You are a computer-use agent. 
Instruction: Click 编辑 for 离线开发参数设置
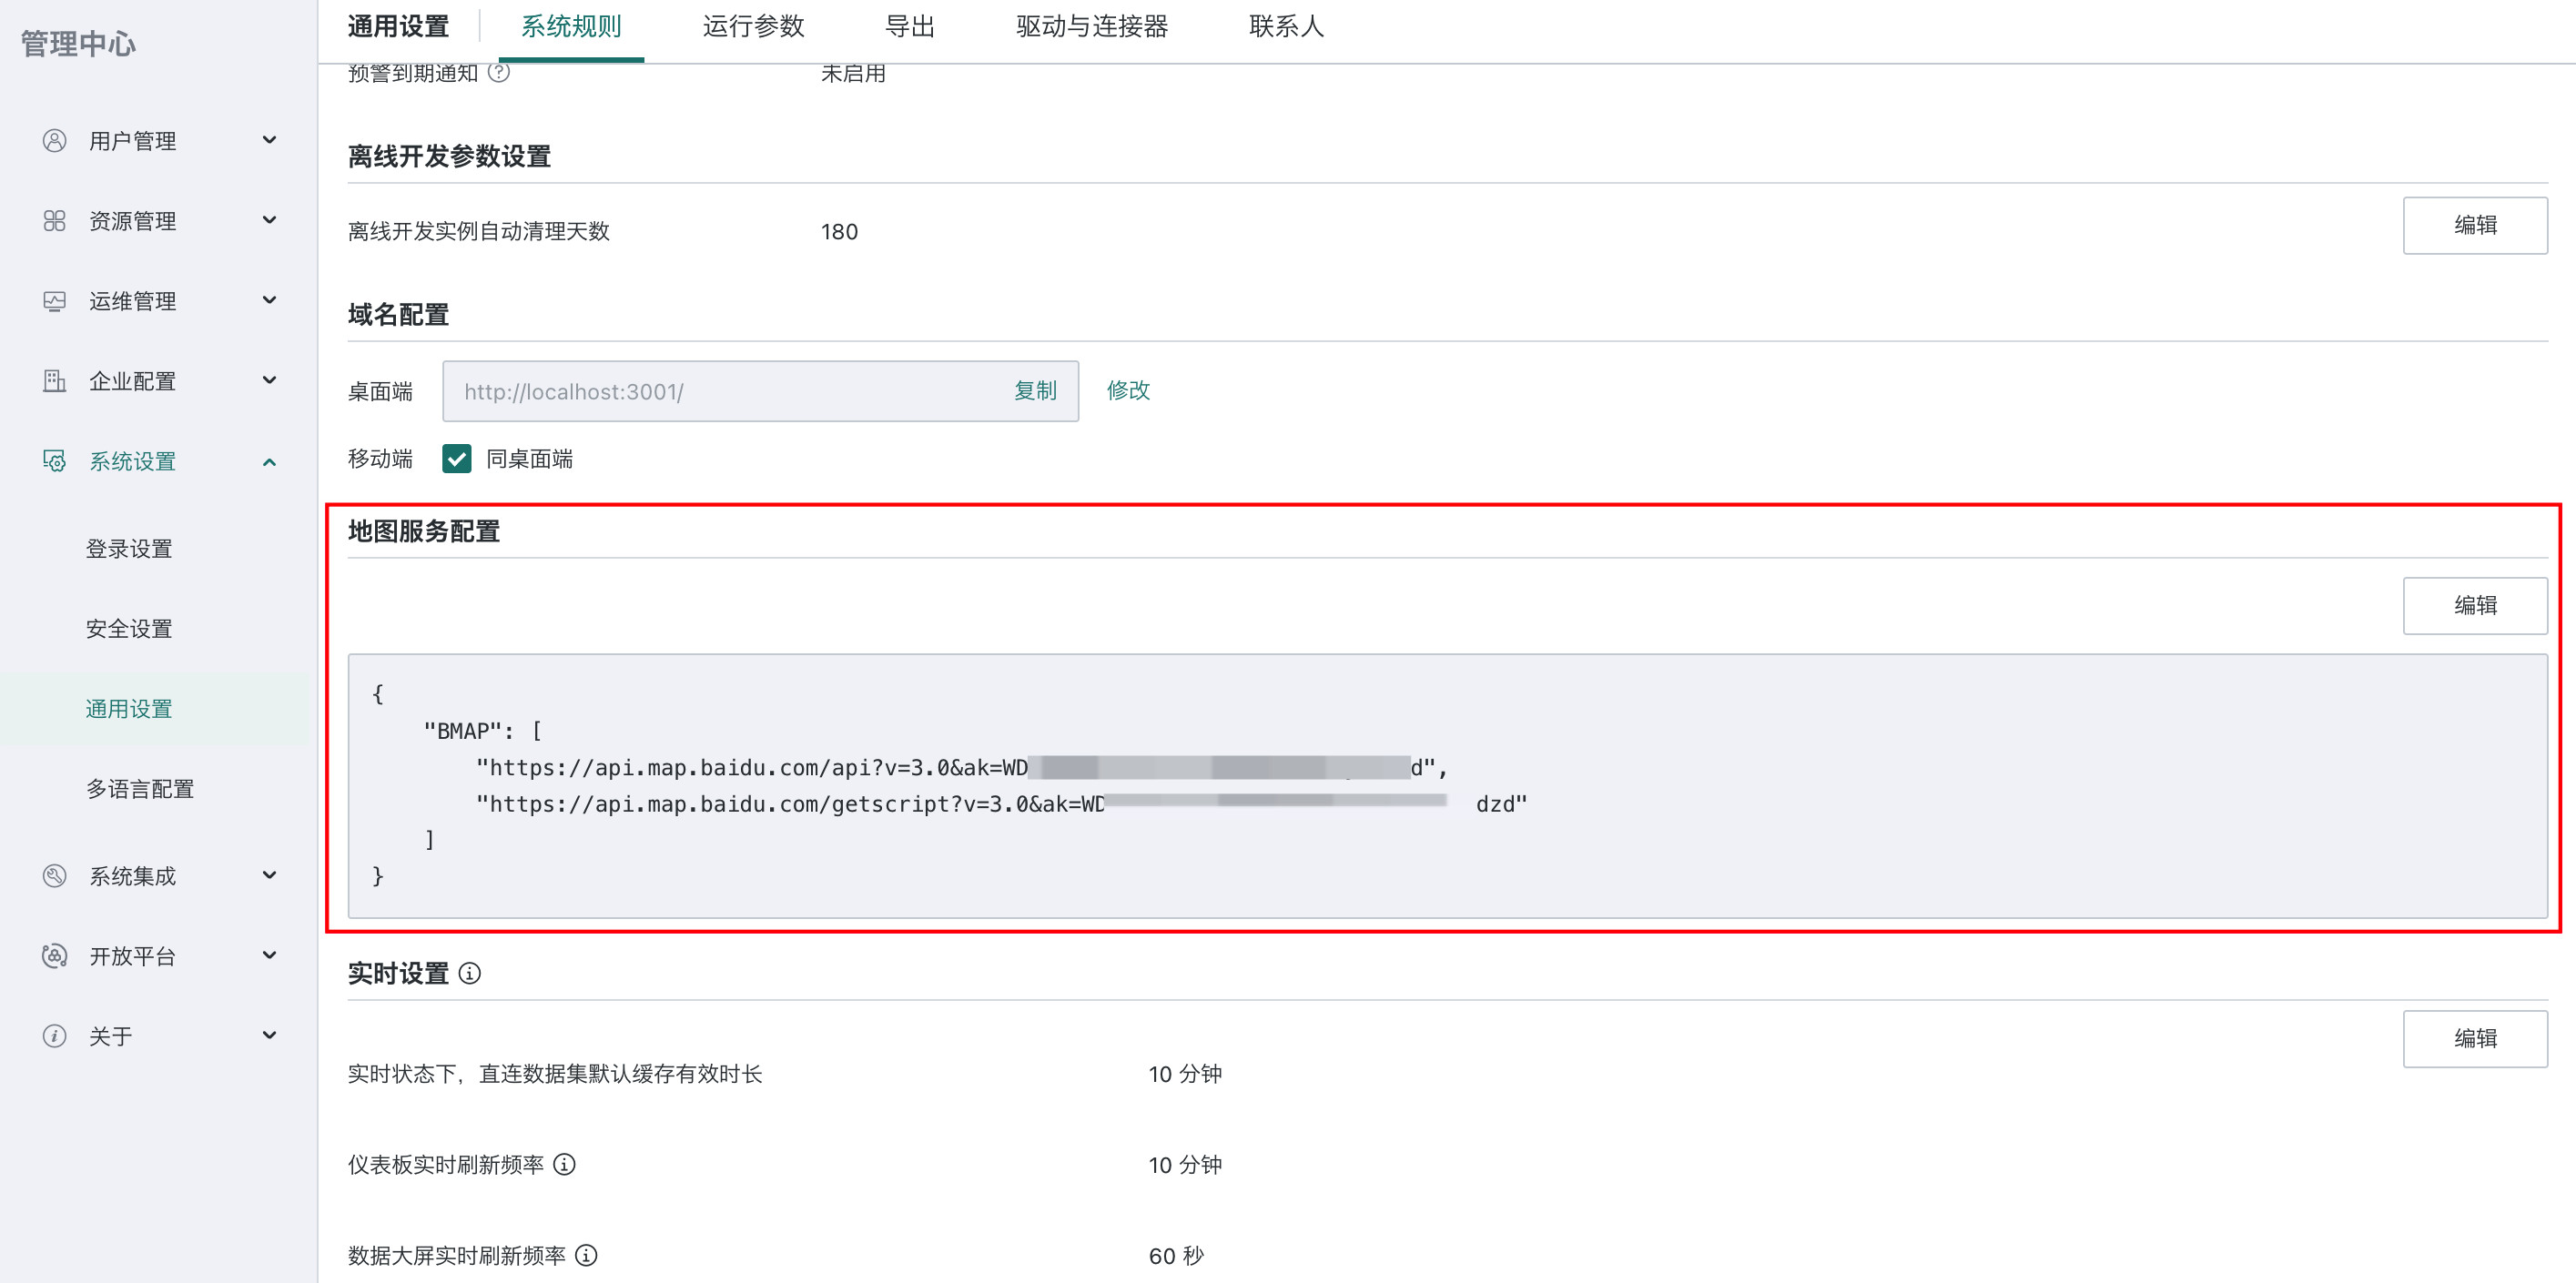(2475, 225)
